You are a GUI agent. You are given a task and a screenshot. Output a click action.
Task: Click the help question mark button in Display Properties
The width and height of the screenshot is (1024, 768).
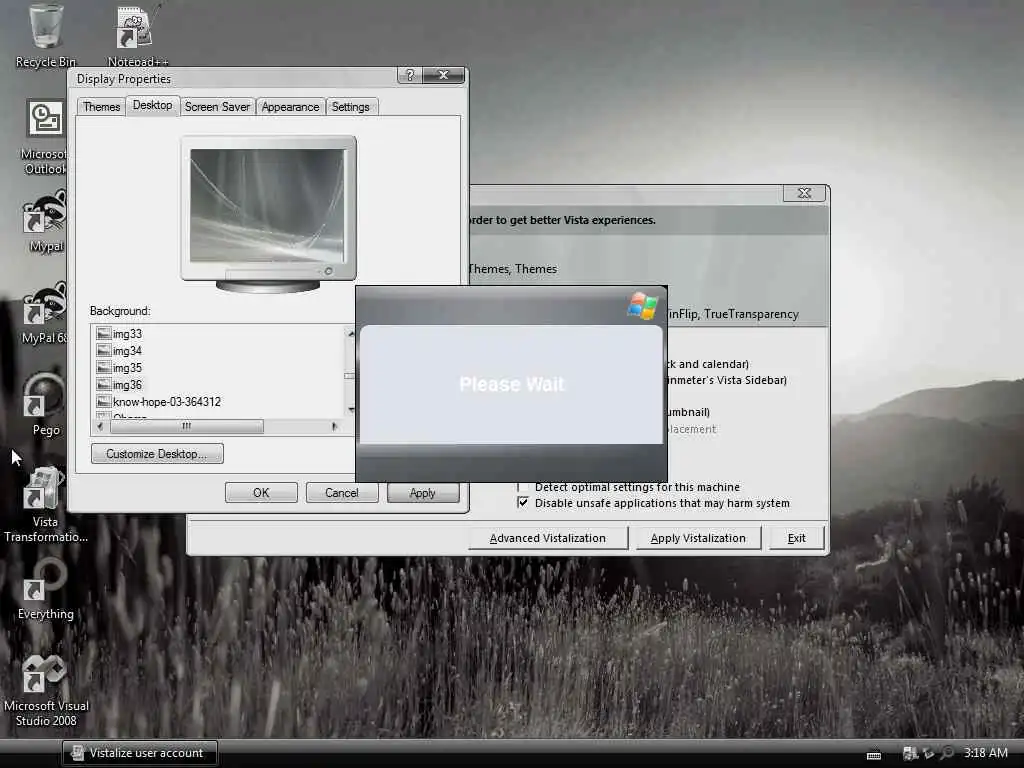coord(409,75)
